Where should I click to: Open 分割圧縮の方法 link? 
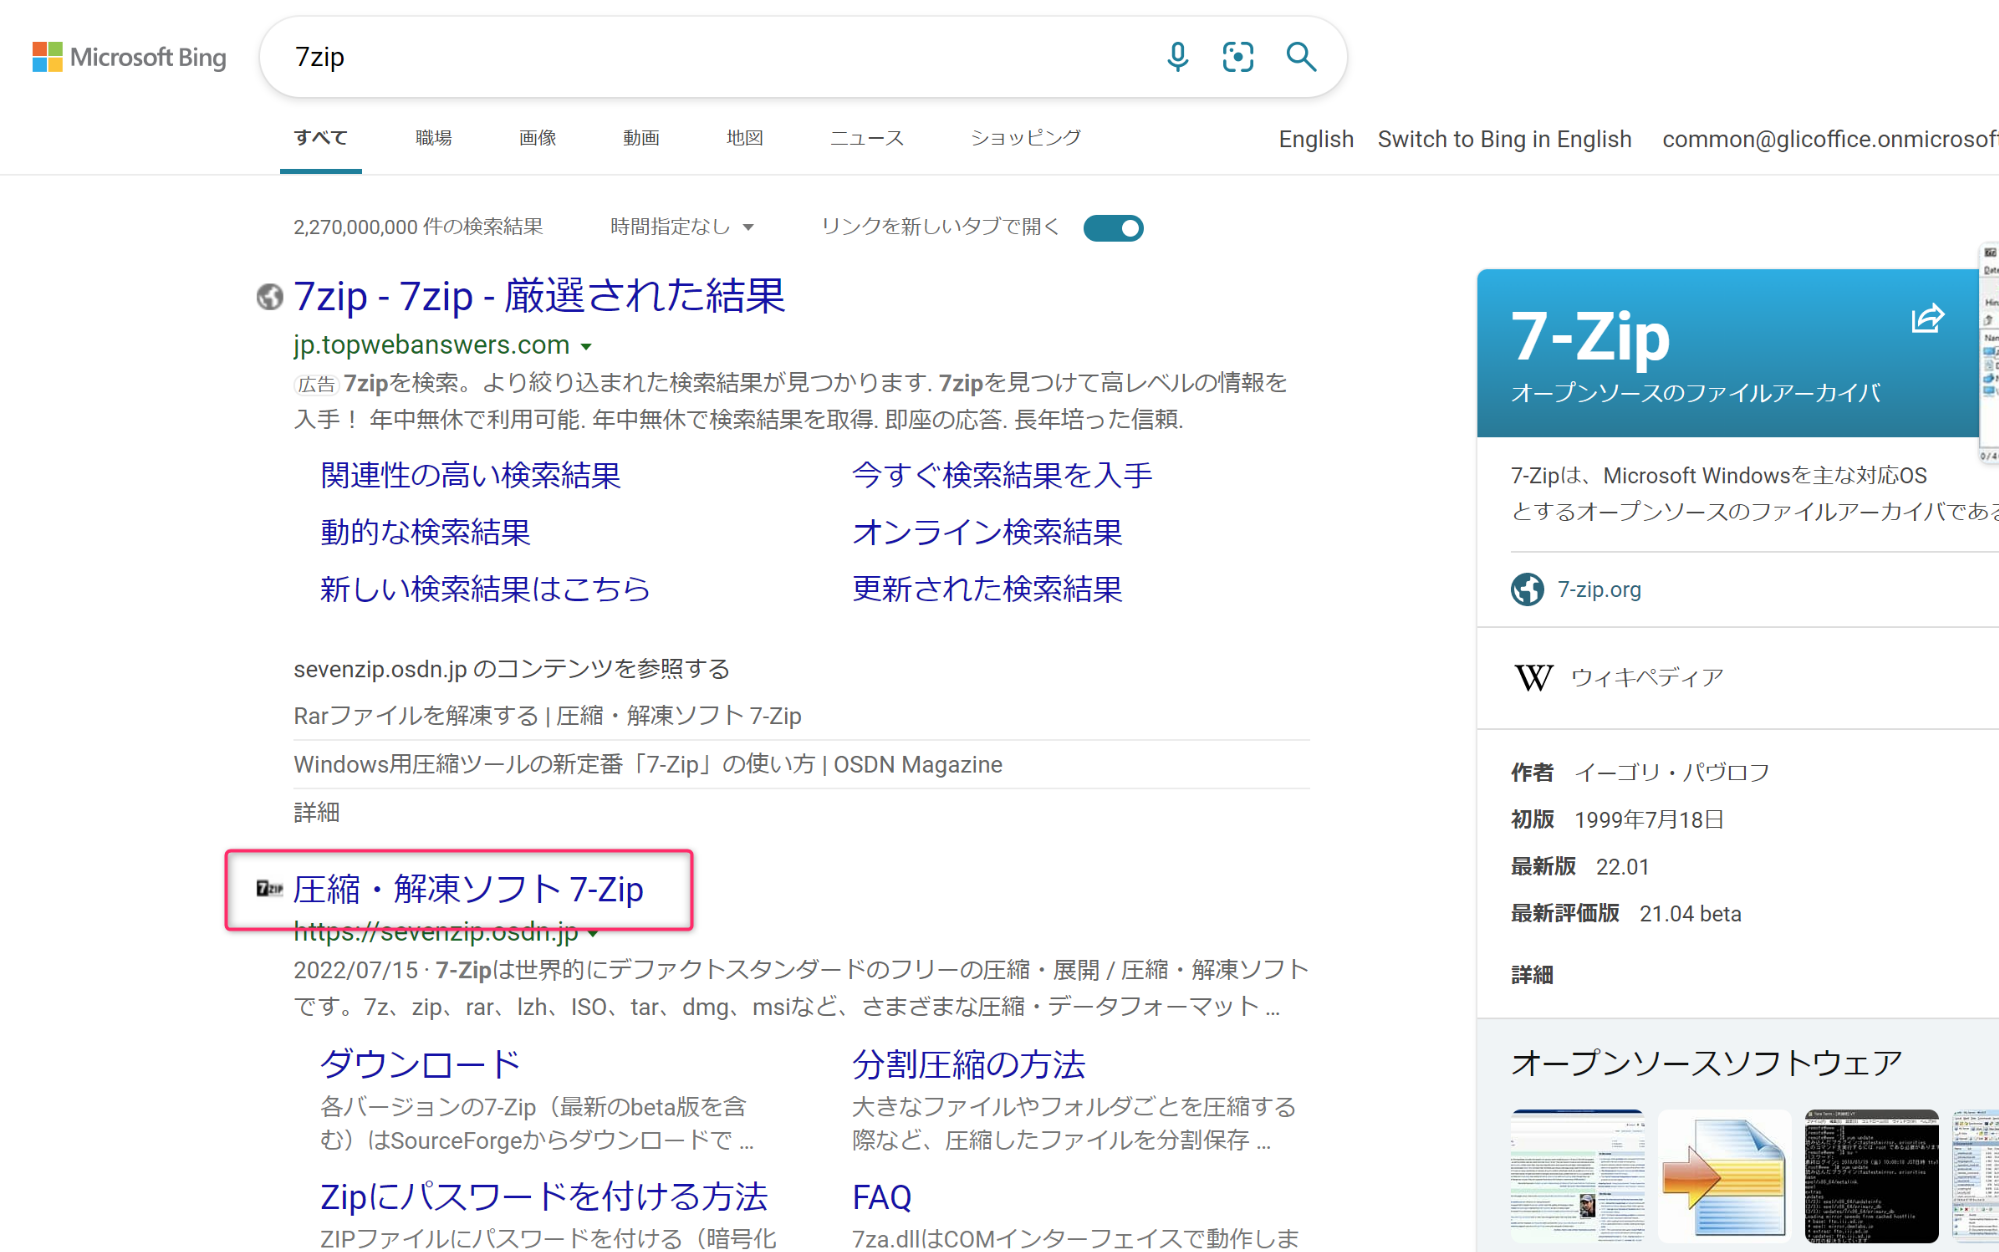pos(968,1064)
